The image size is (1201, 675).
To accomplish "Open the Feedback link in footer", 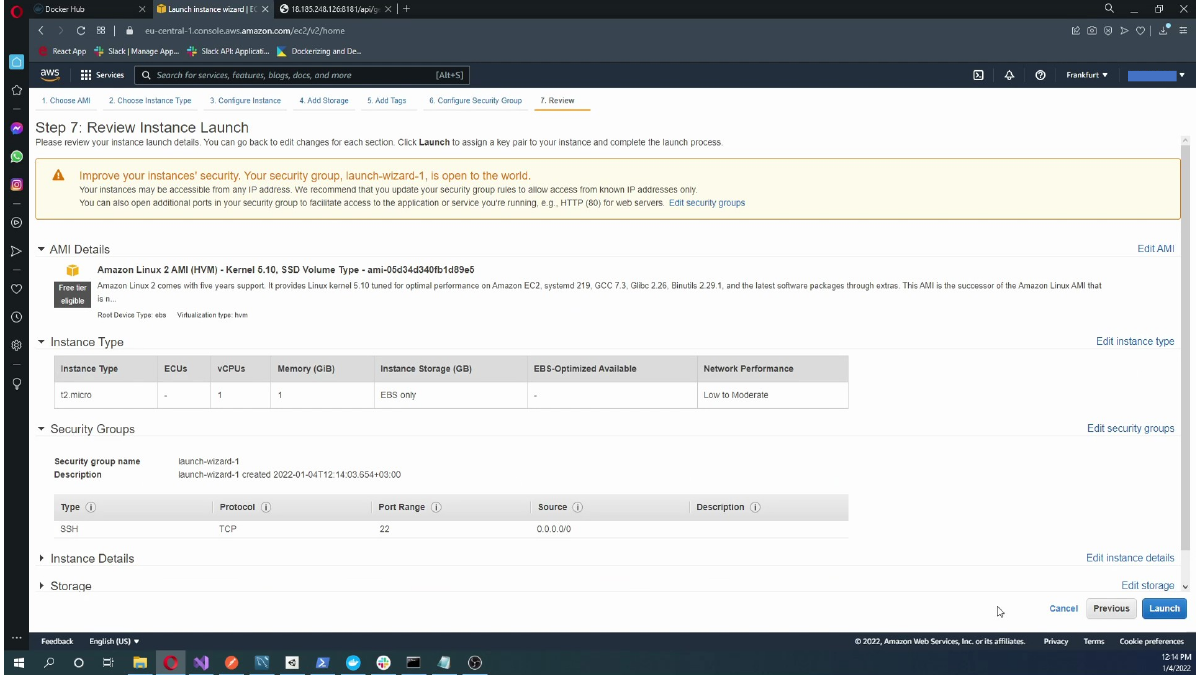I will tap(57, 642).
